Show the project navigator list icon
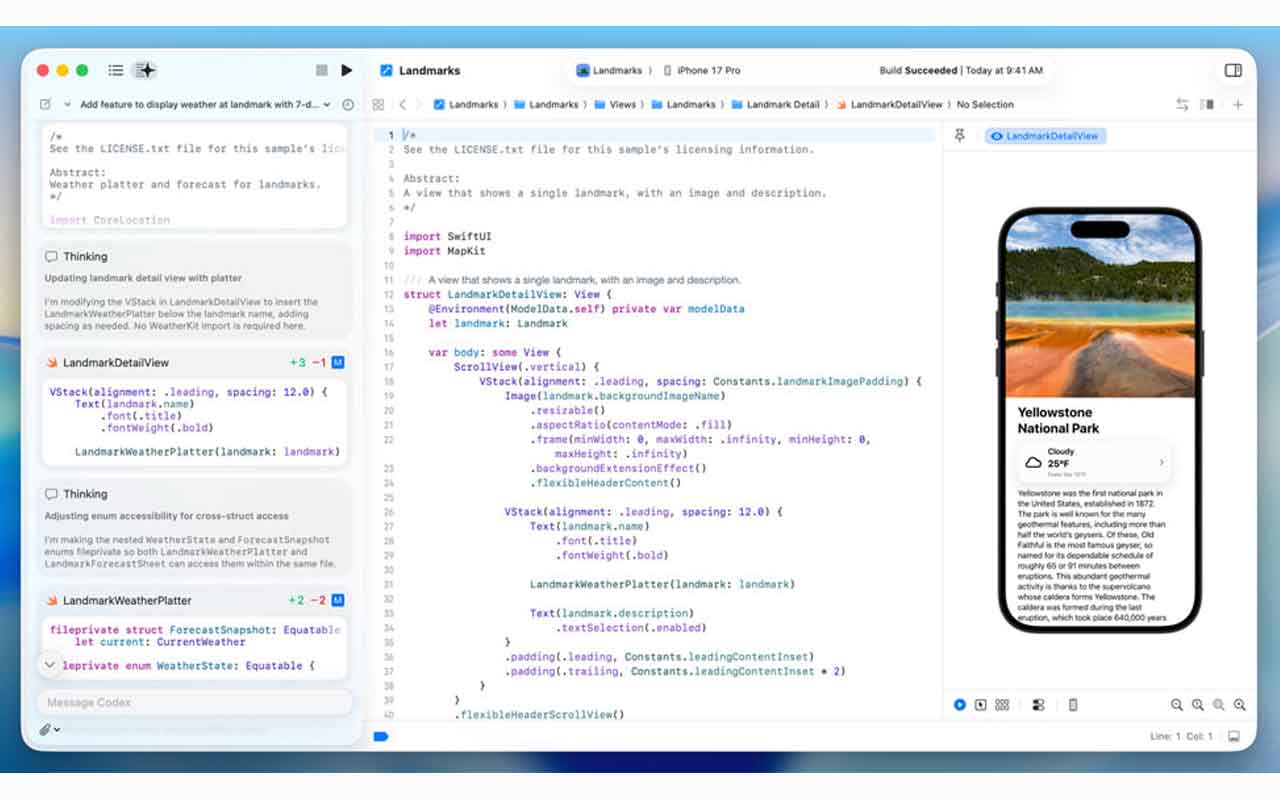This screenshot has width=1280, height=800. point(116,70)
